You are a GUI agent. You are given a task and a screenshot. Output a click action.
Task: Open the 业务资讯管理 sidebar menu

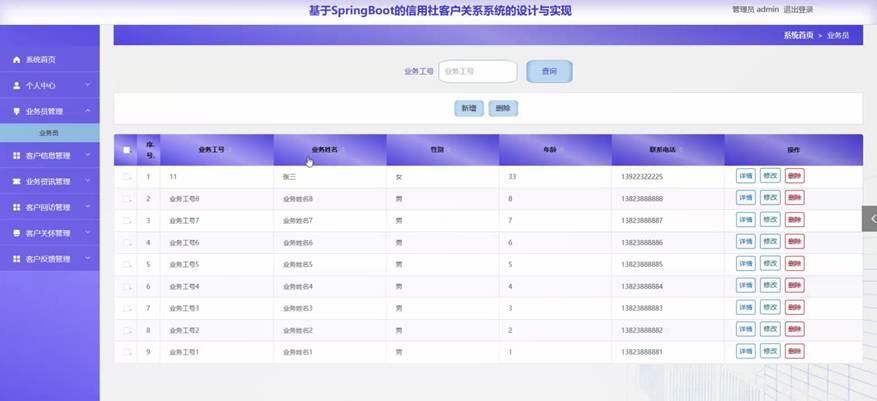50,181
